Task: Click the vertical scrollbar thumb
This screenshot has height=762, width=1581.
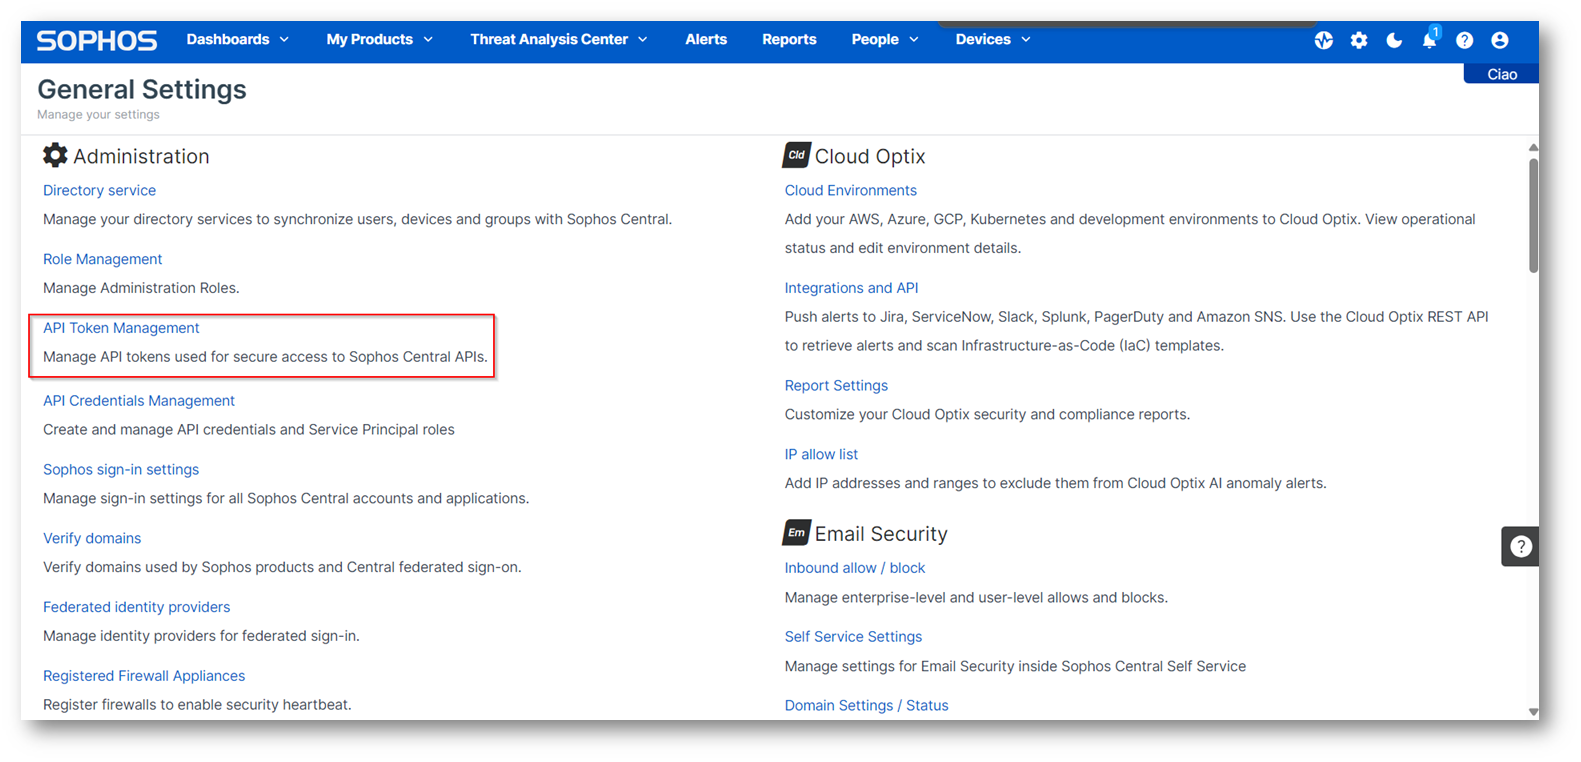Action: click(1533, 215)
